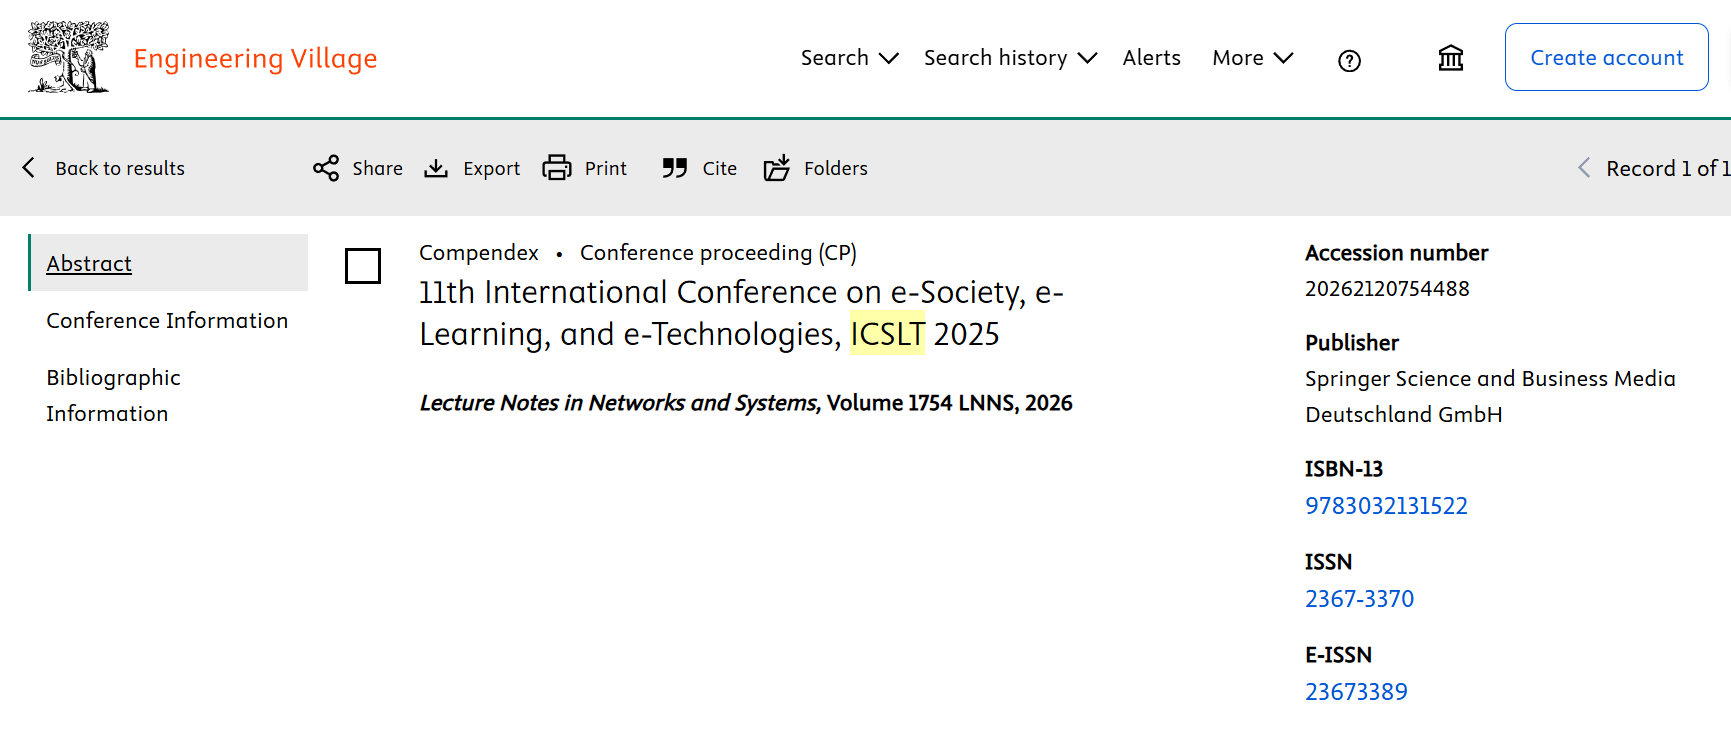Expand the Search history dropdown
This screenshot has width=1731, height=729.
click(x=1010, y=58)
